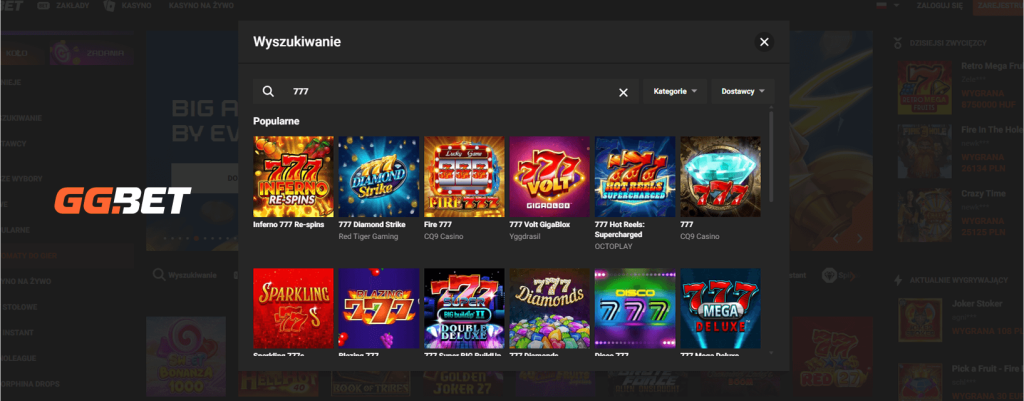Viewport: 1024px width, 401px height.
Task: Close the Wyszukiwanie search dialog
Action: point(764,42)
